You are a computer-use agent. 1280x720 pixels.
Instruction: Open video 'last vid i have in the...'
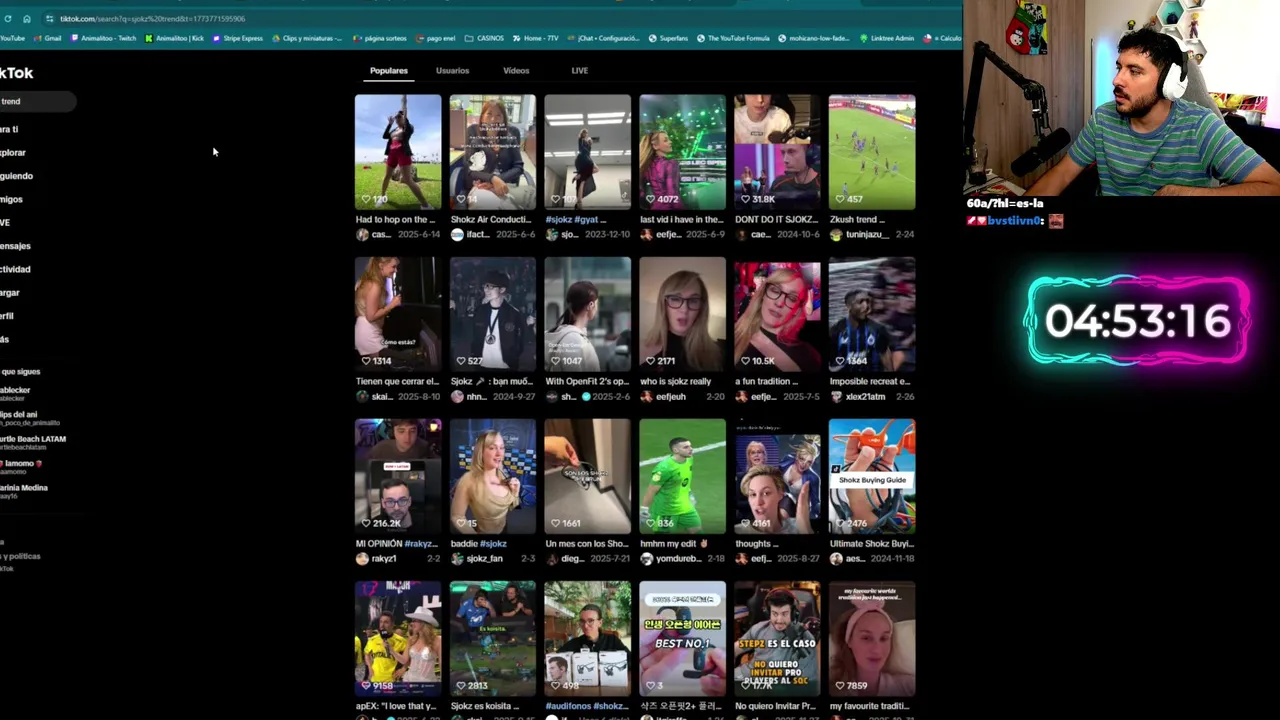click(x=682, y=152)
